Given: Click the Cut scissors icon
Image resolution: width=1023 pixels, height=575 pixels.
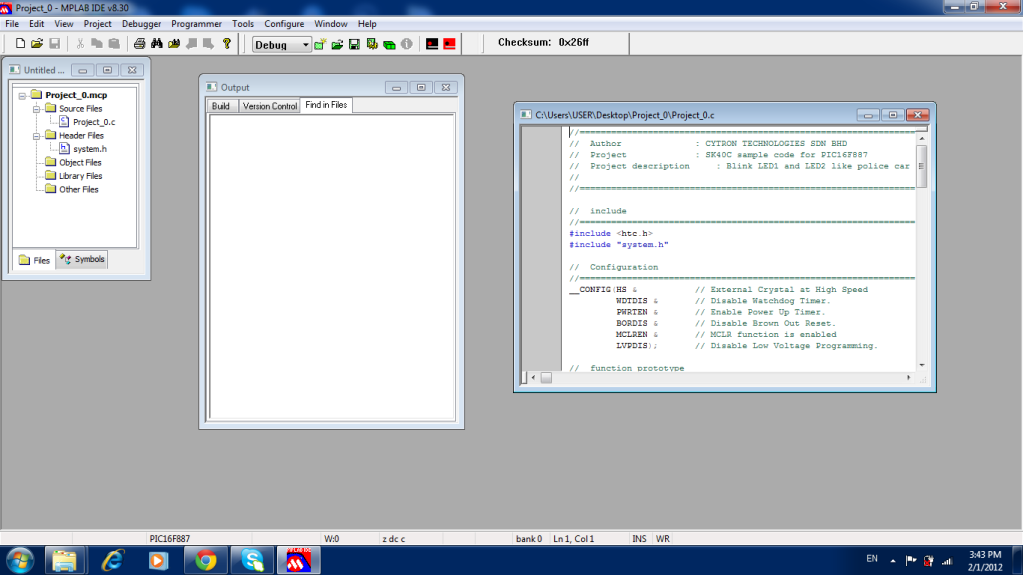Looking at the screenshot, I should pos(80,44).
